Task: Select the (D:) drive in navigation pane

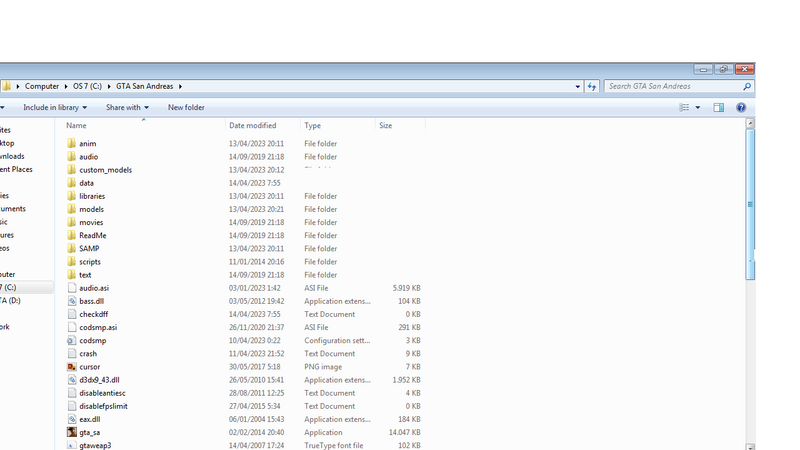Action: click(10, 301)
